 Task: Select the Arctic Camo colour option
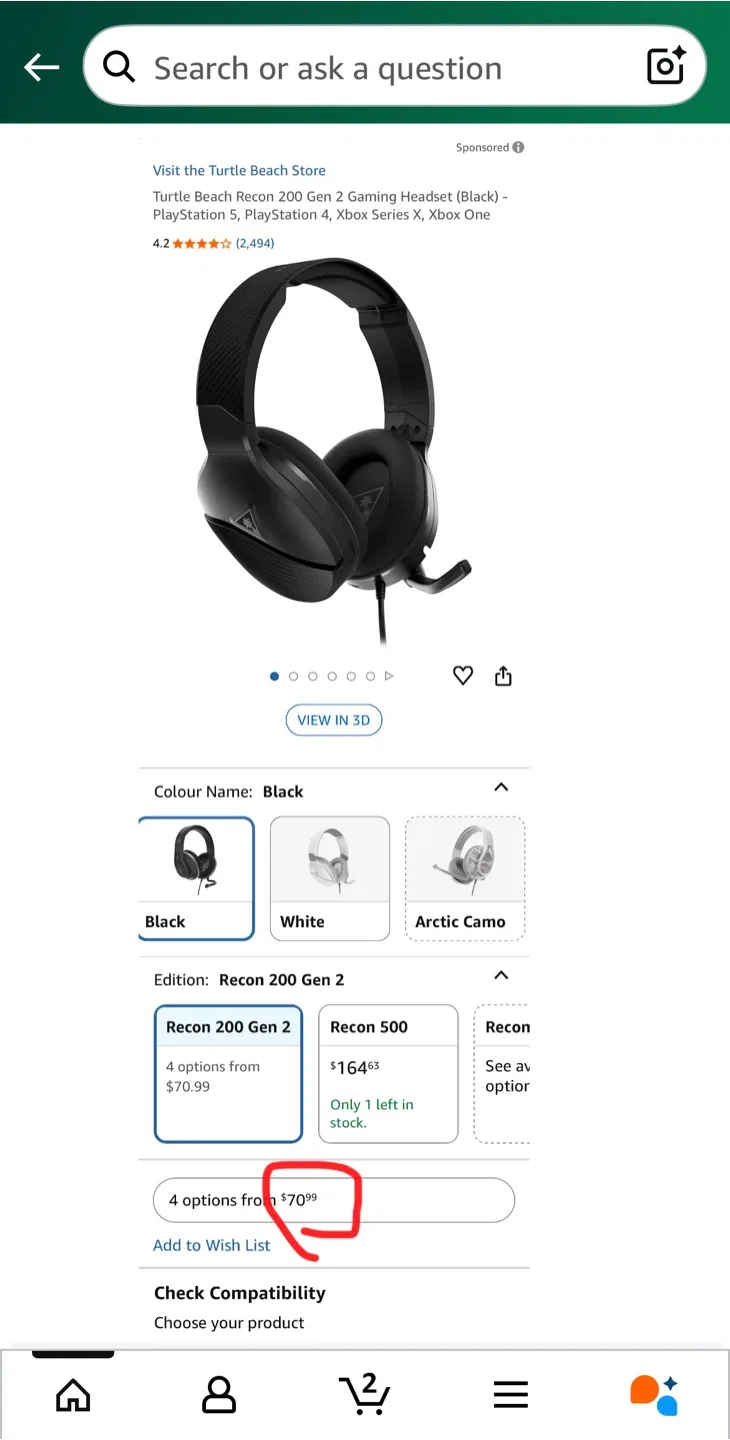pyautogui.click(x=465, y=879)
